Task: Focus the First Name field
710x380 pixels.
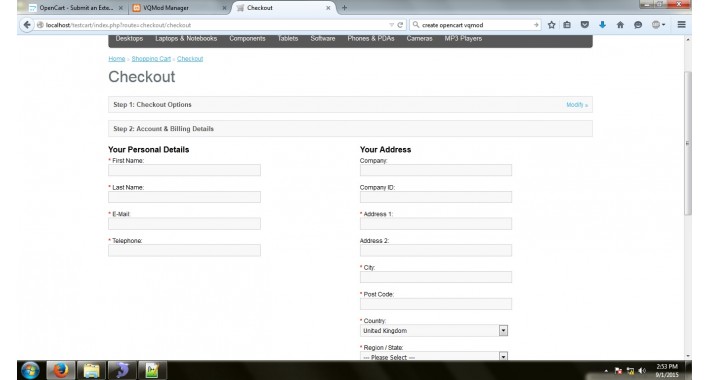Action: pos(184,170)
